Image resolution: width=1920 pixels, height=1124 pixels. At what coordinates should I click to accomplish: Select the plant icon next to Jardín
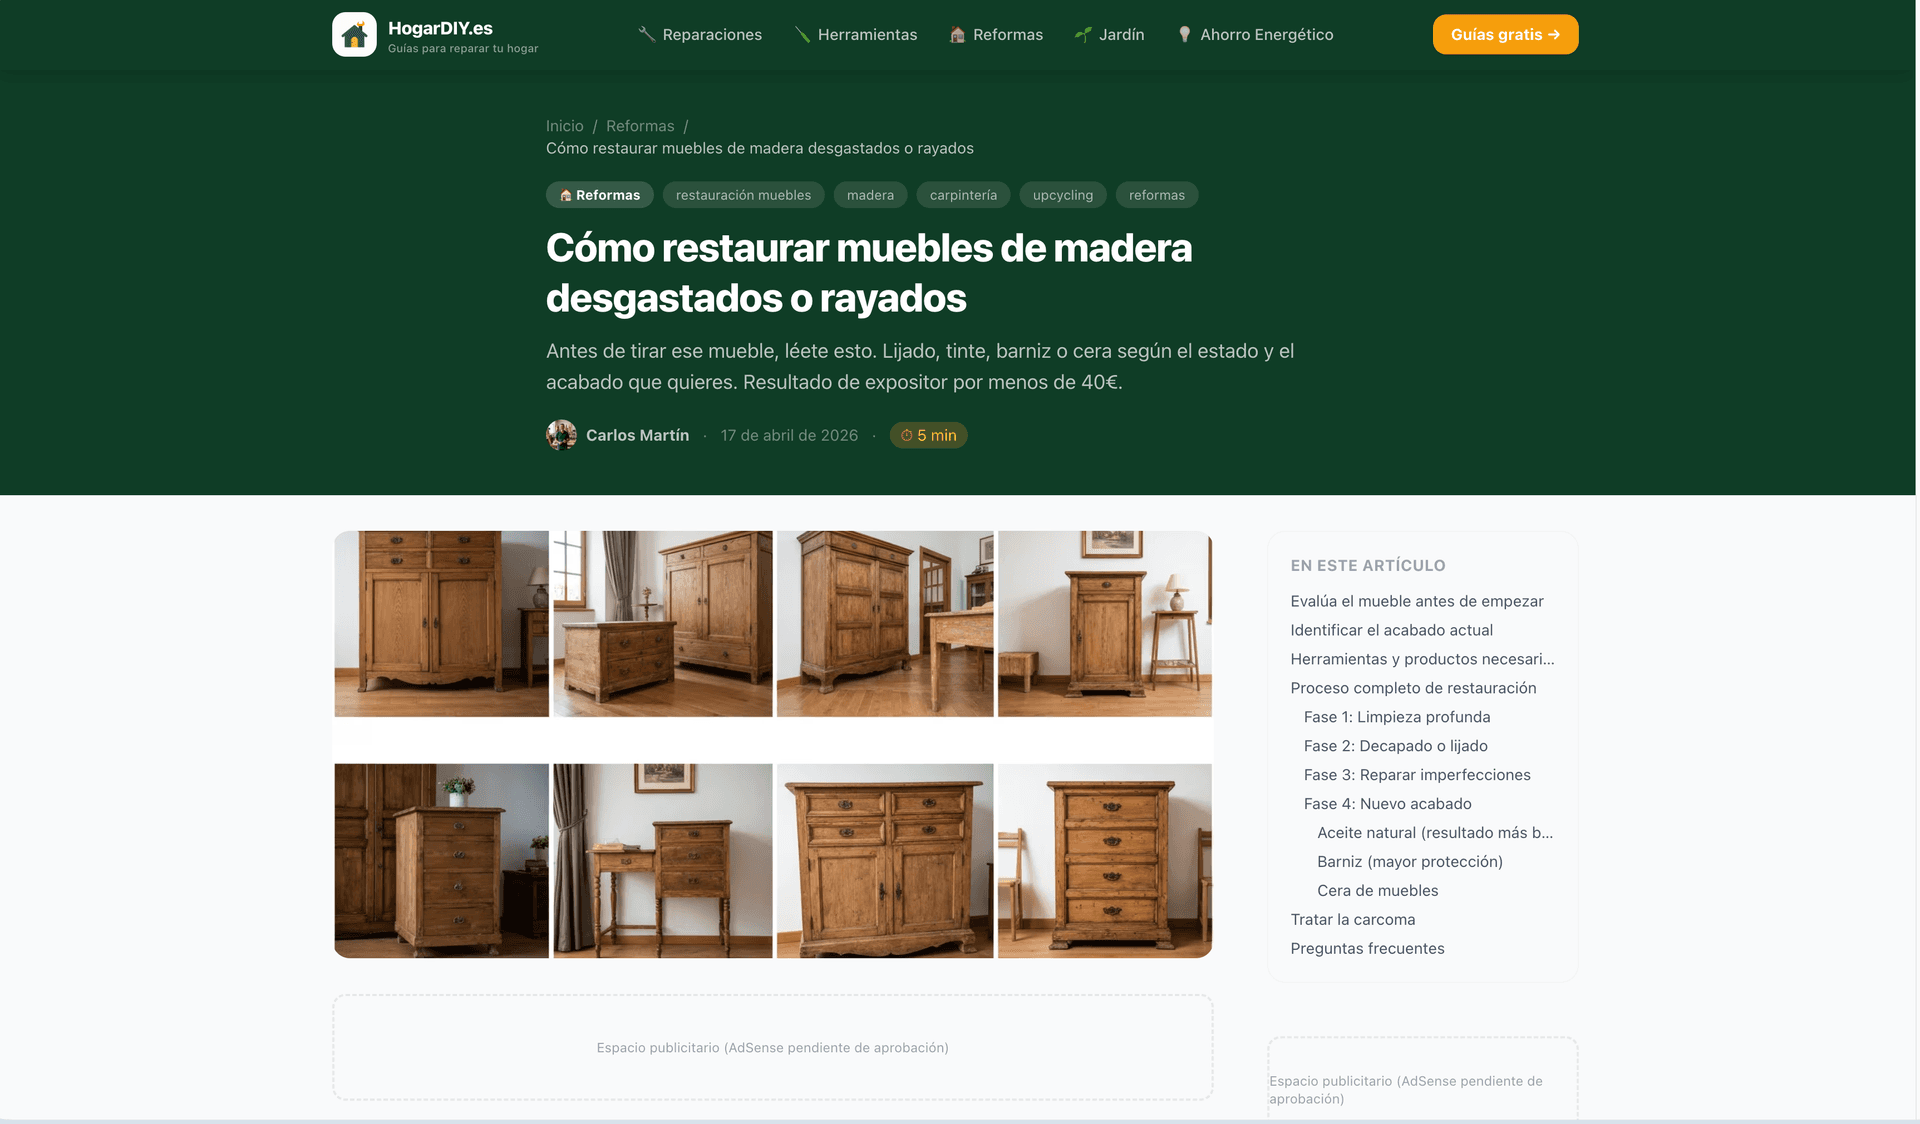pos(1083,33)
